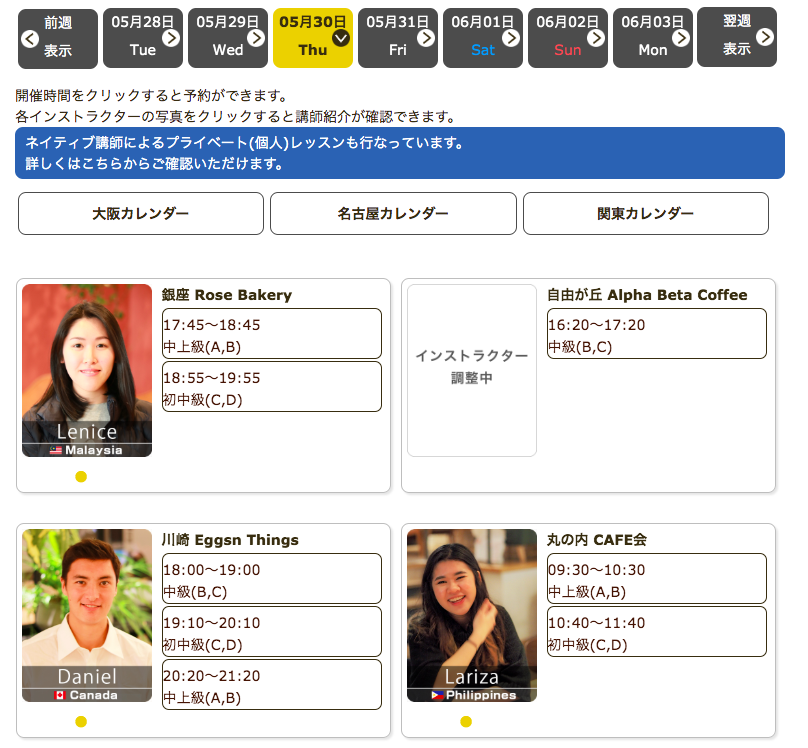Click the down chevron on 05月30日 Thu
808x748 pixels.
click(x=341, y=38)
